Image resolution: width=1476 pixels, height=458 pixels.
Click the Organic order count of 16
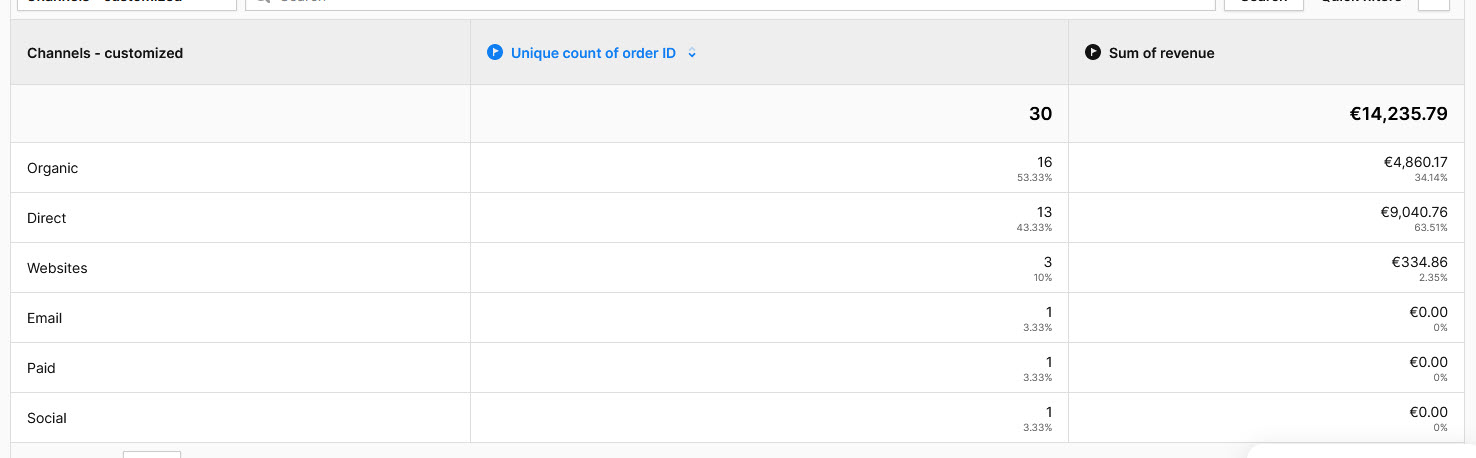1044,162
